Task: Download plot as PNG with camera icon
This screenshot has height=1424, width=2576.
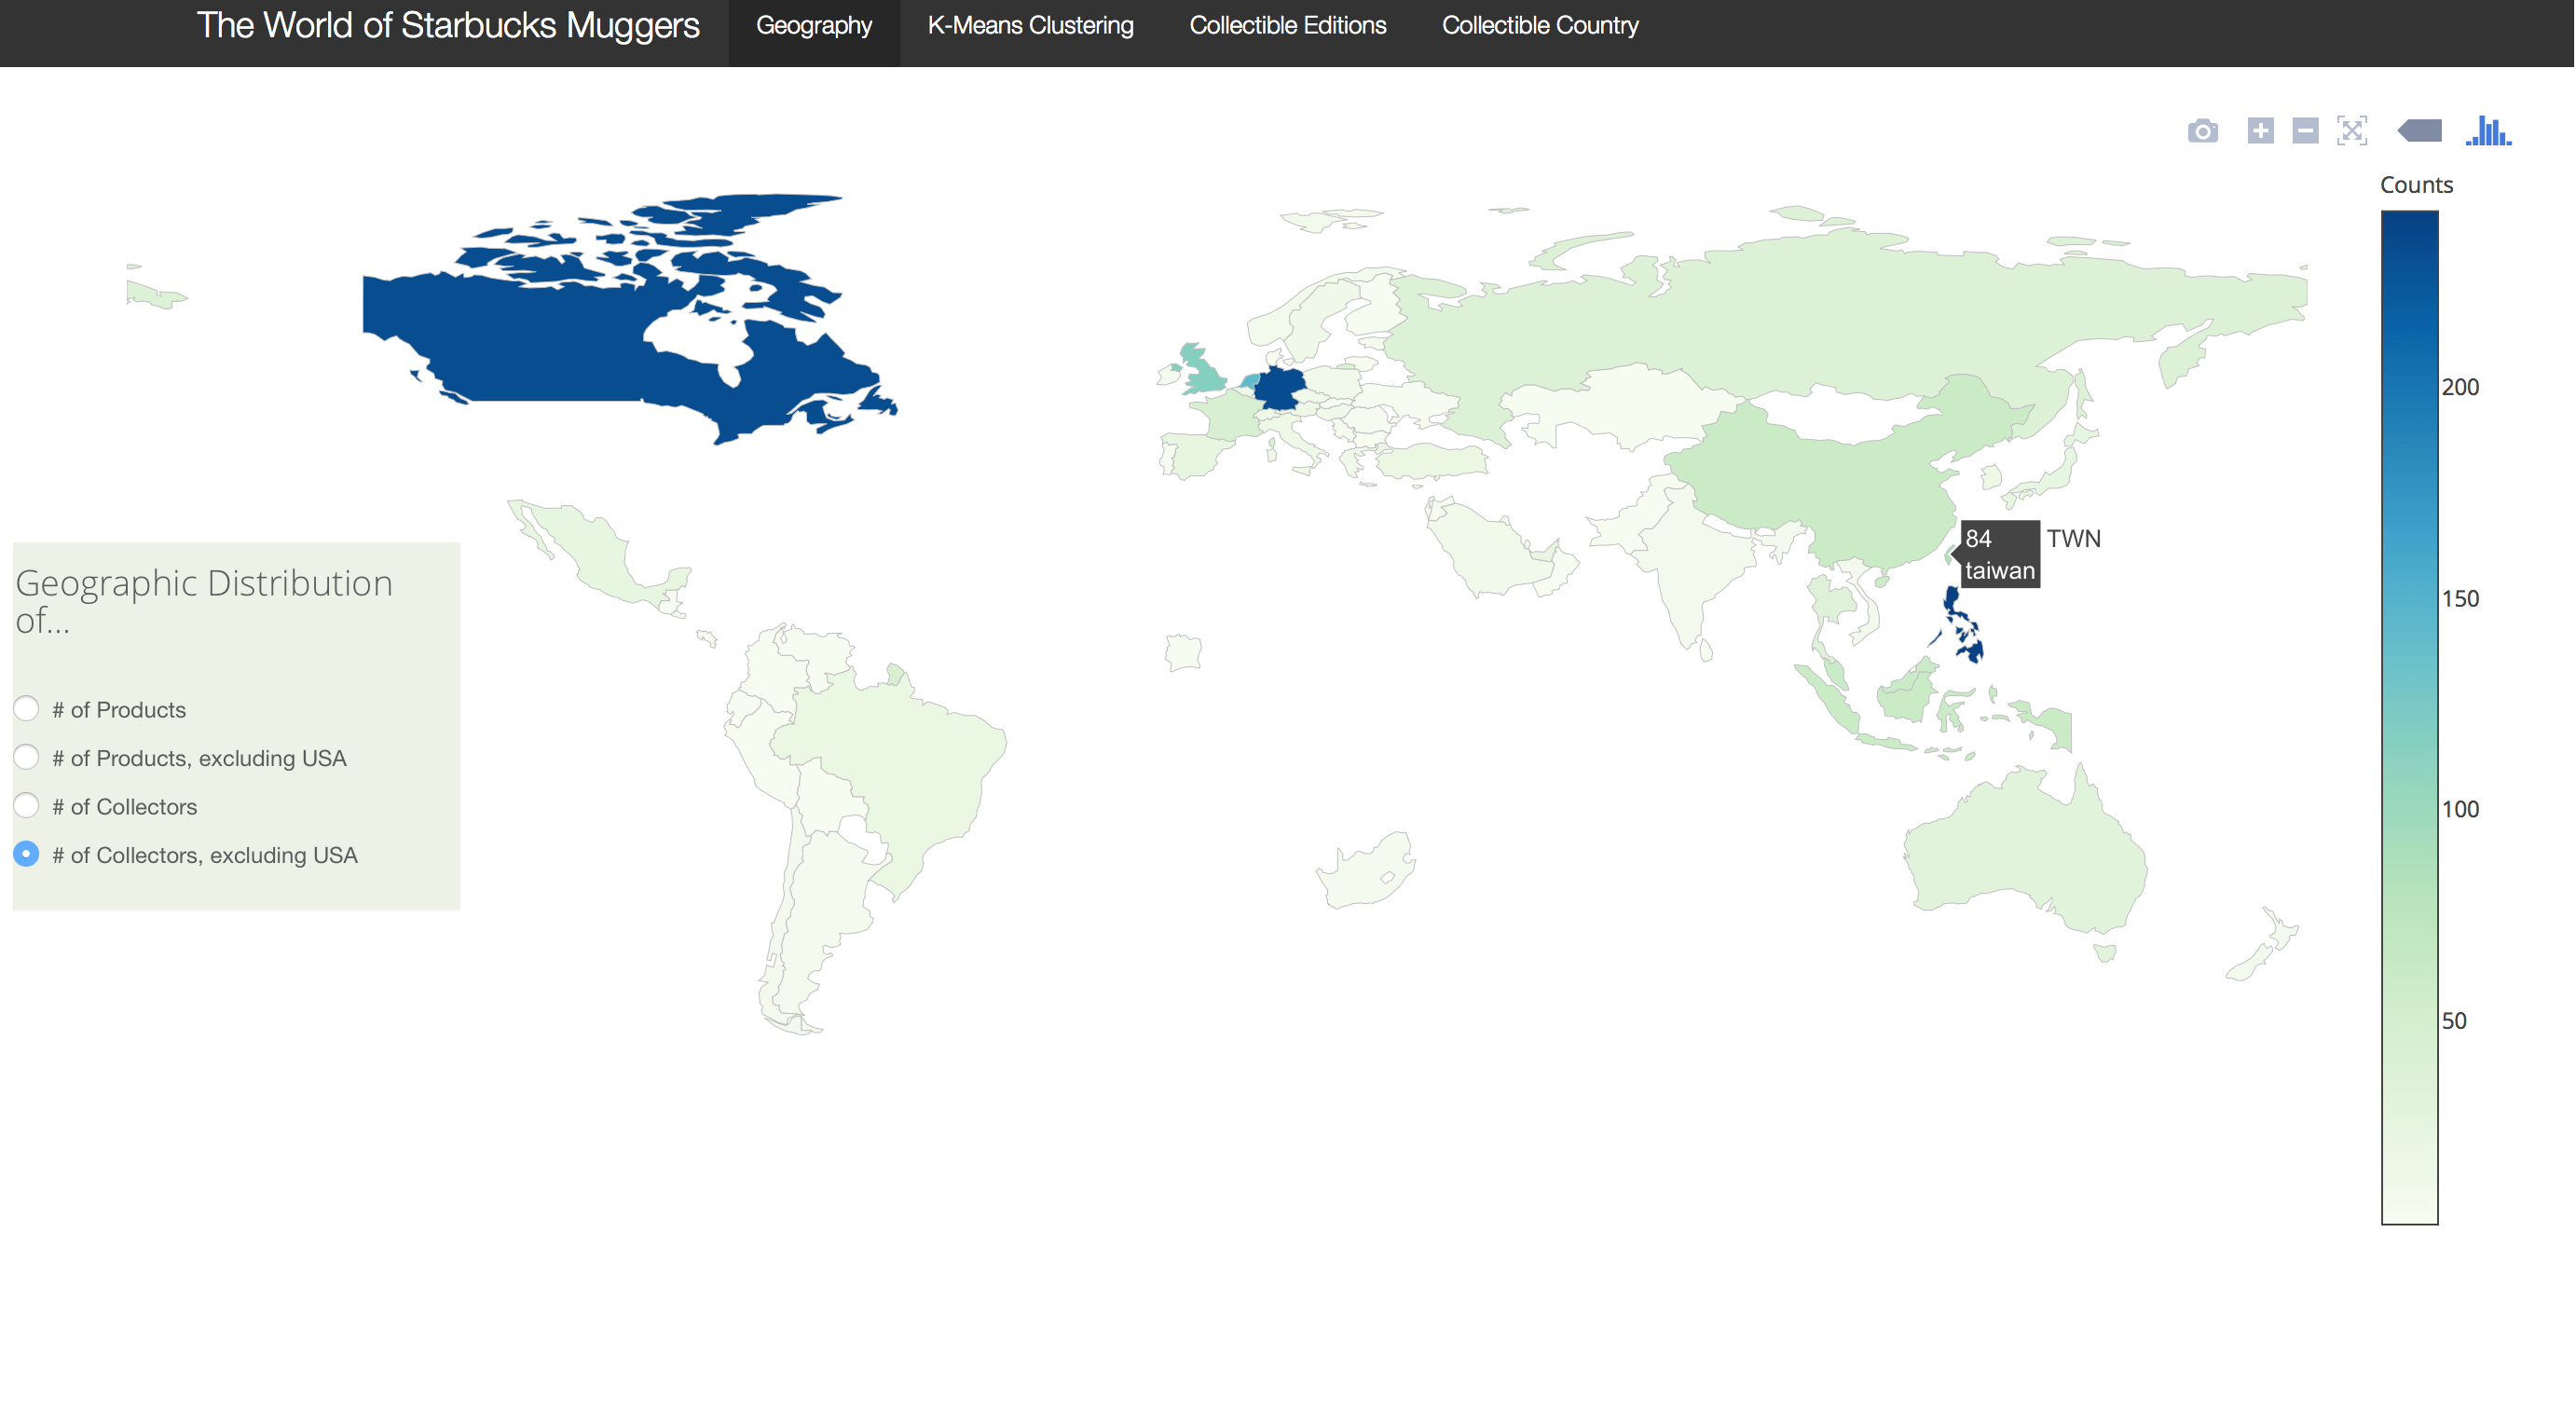Action: pos(2202,131)
